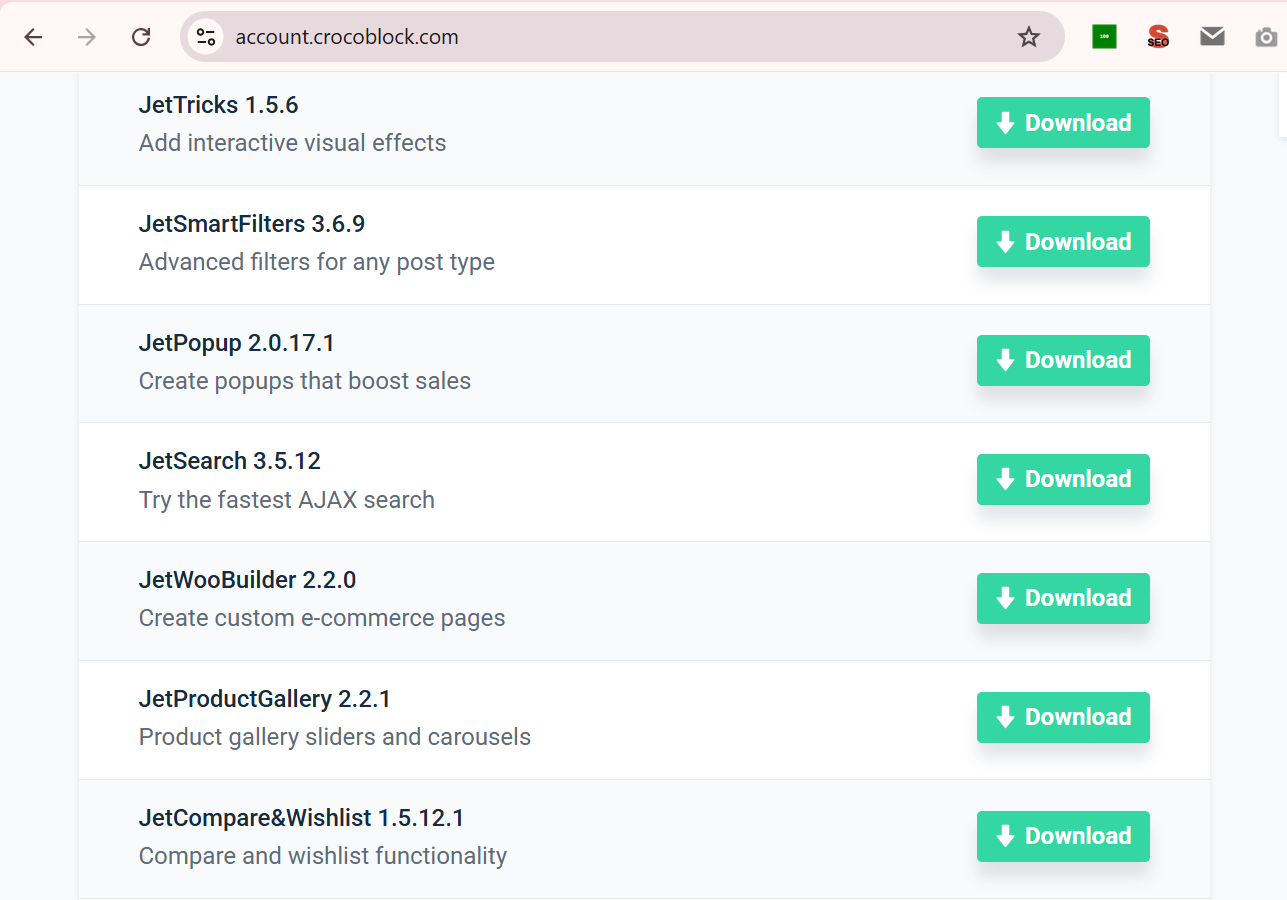Reload the current page

point(141,37)
